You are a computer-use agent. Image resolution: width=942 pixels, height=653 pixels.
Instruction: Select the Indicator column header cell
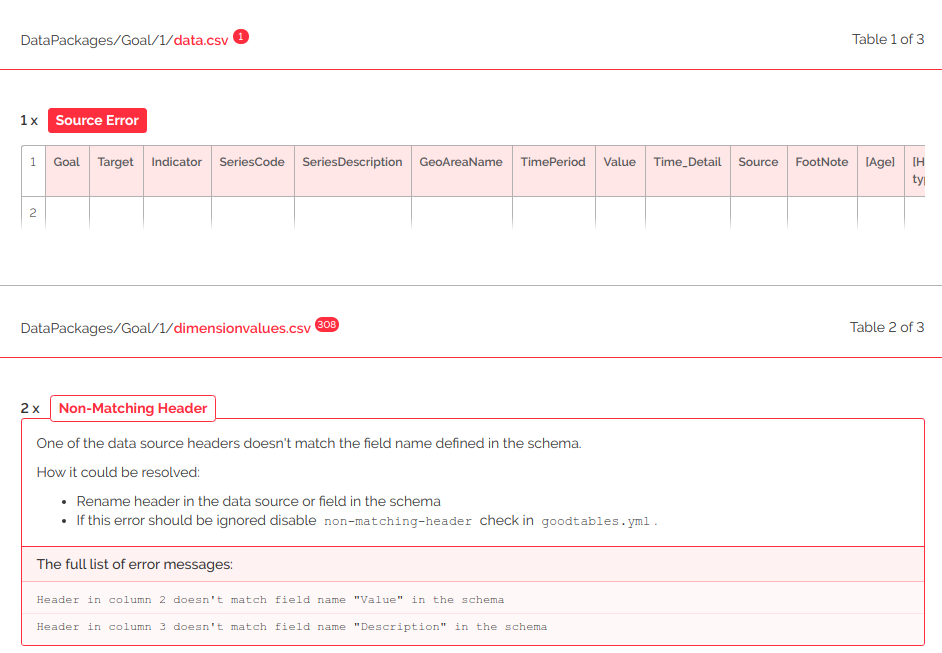(177, 171)
